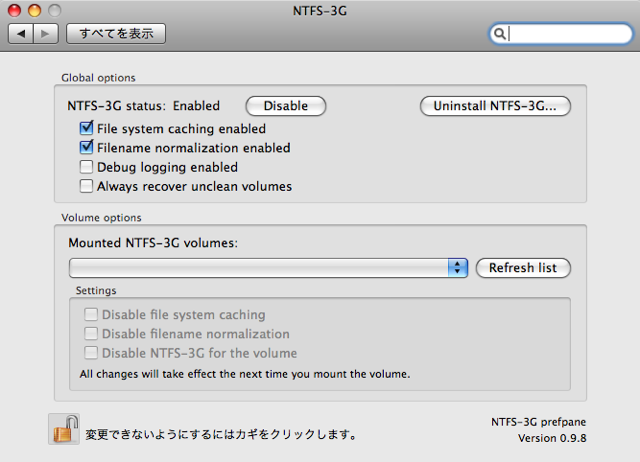Minimize the window with yellow button
The image size is (640, 462).
tap(34, 11)
